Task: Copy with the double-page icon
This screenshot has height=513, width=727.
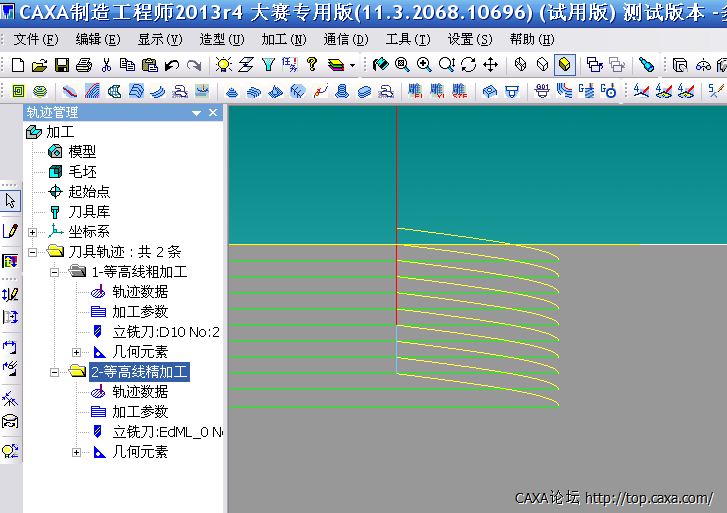Action: tap(127, 64)
